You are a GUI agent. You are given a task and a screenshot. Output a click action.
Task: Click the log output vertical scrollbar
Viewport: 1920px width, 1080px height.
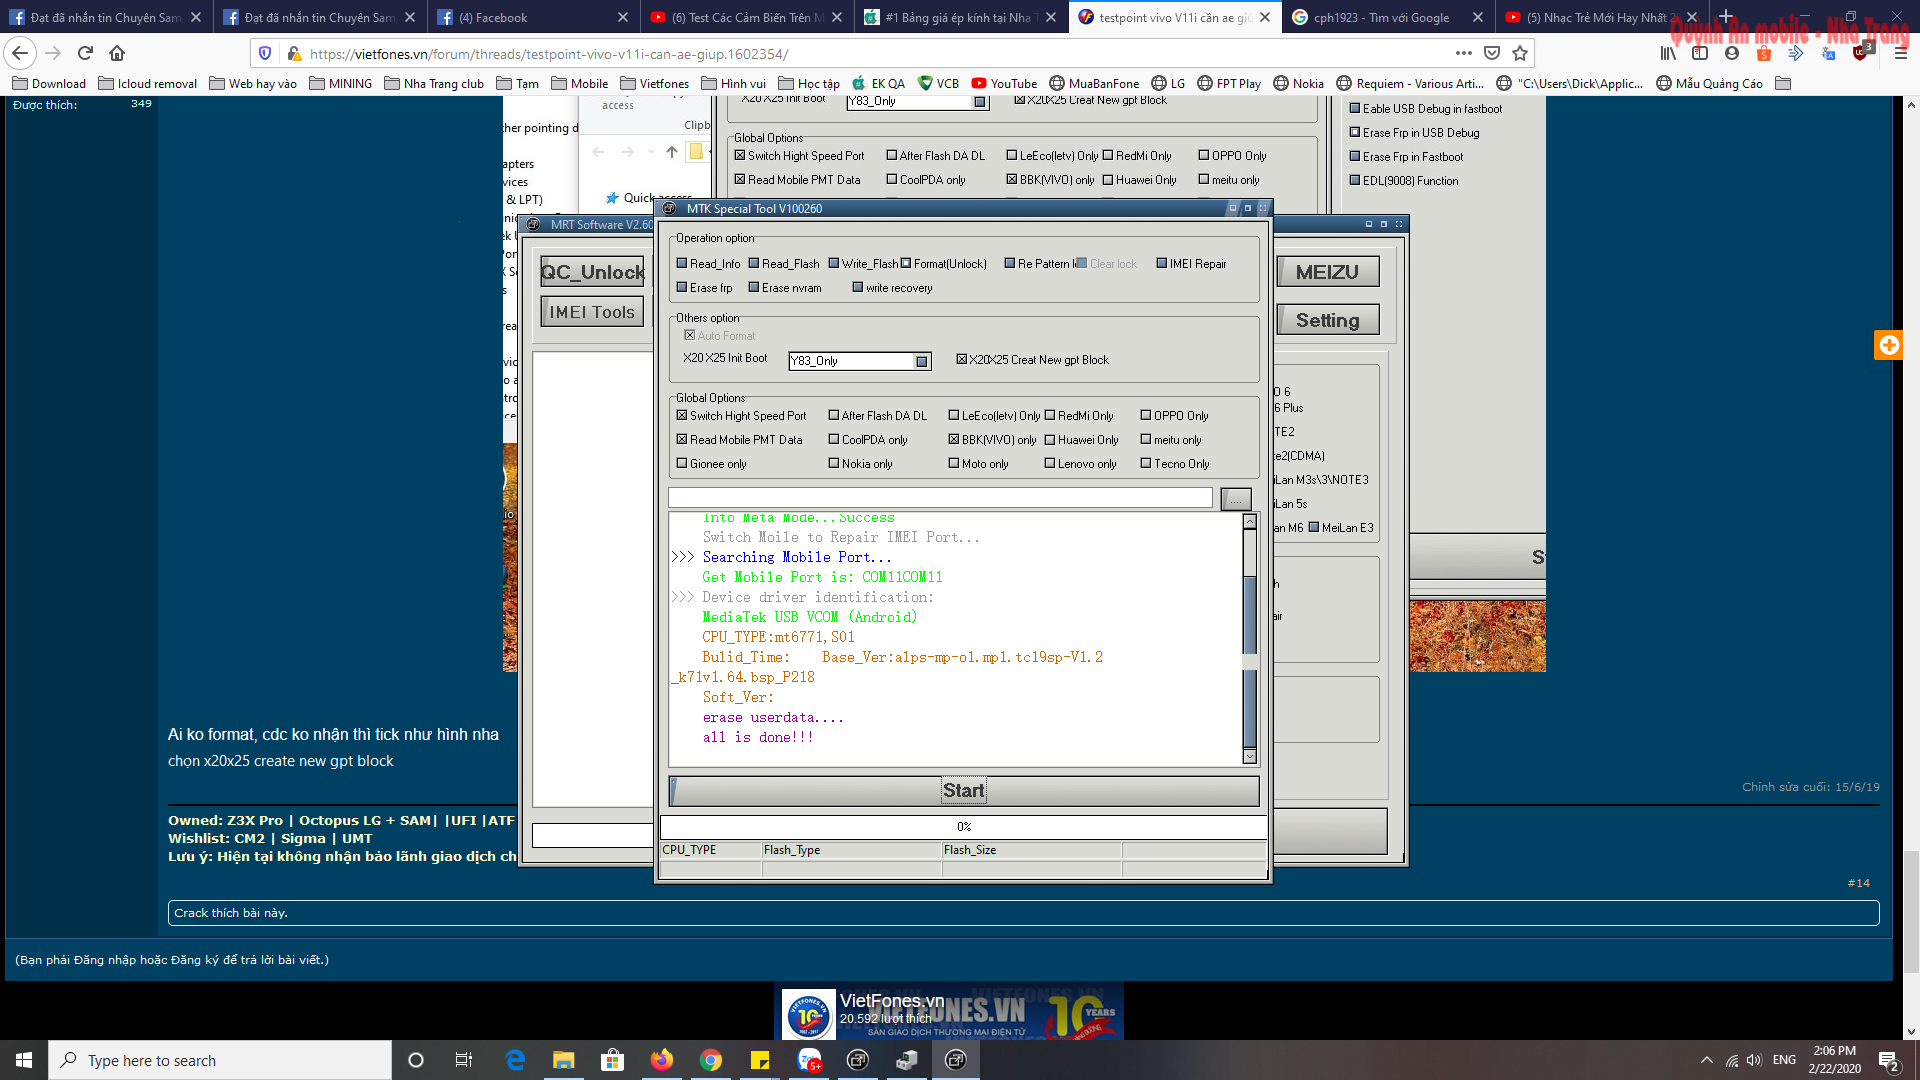pos(1249,638)
